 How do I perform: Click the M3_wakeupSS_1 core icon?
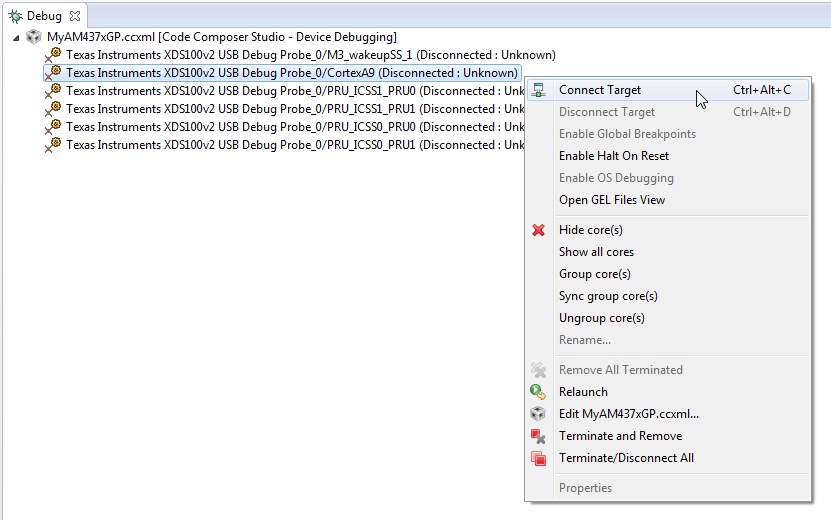coord(54,55)
